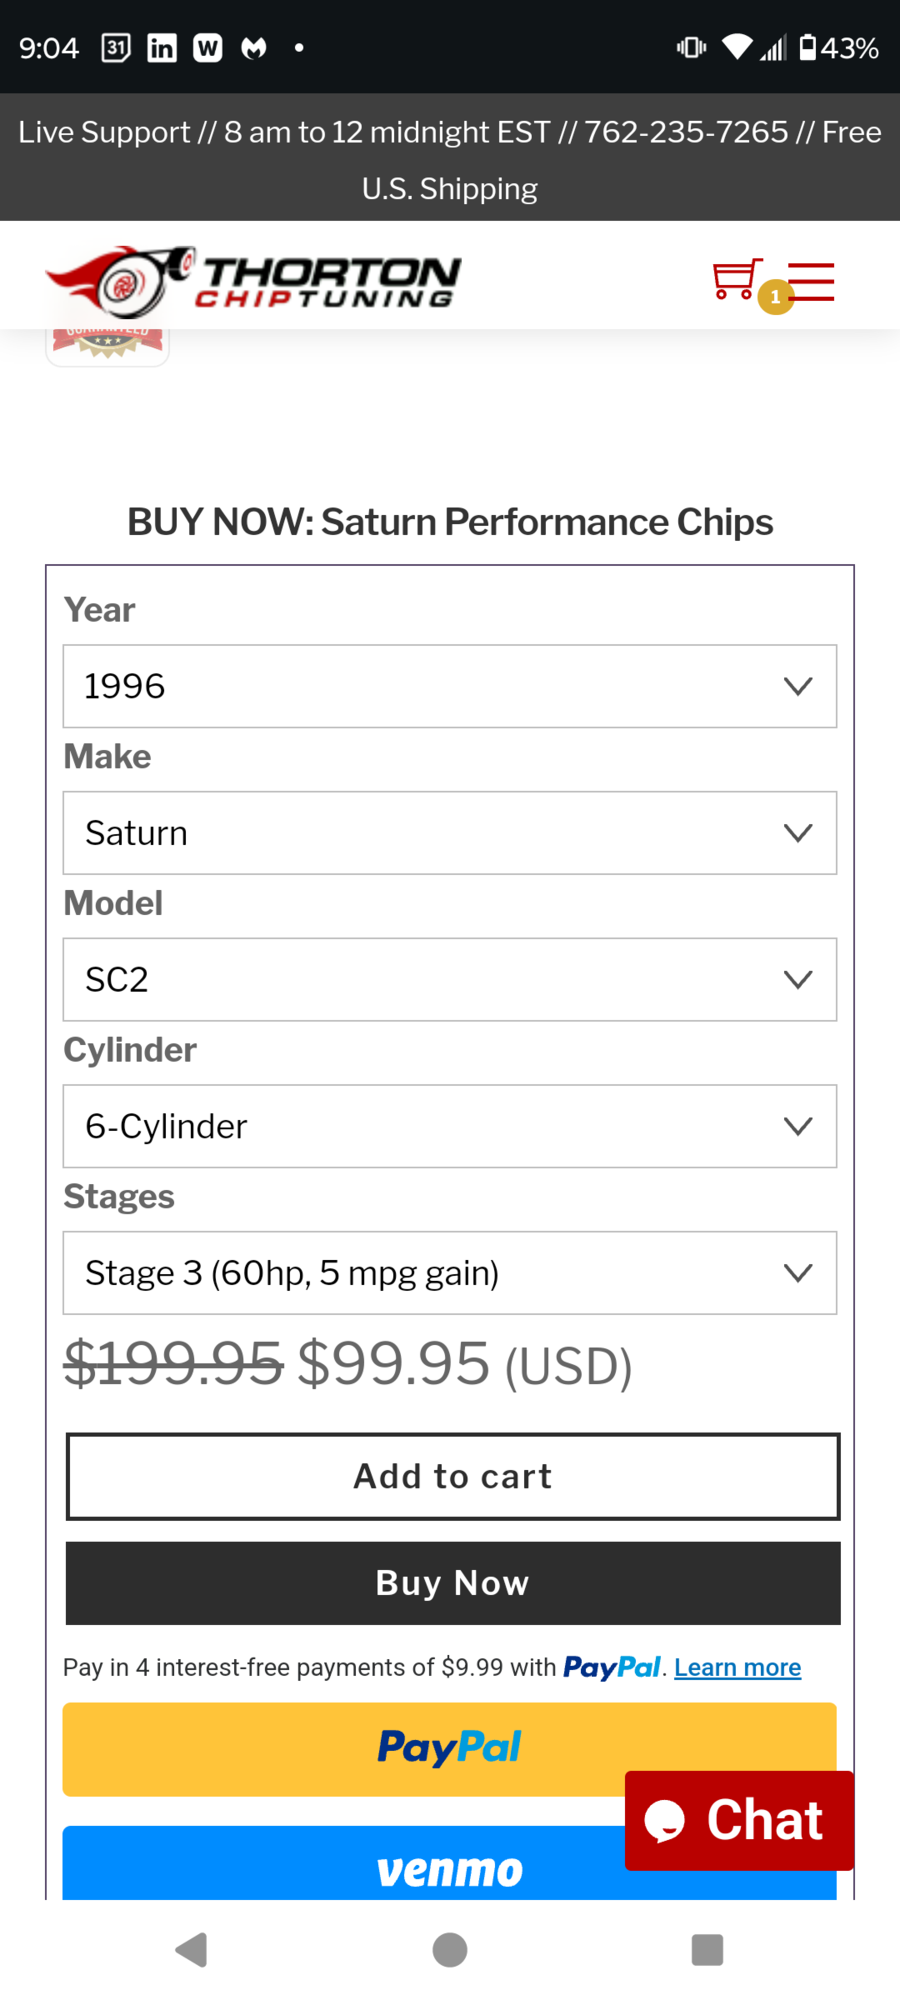Tap the recent apps square button
This screenshot has height=2000, width=900.
coord(707,1949)
